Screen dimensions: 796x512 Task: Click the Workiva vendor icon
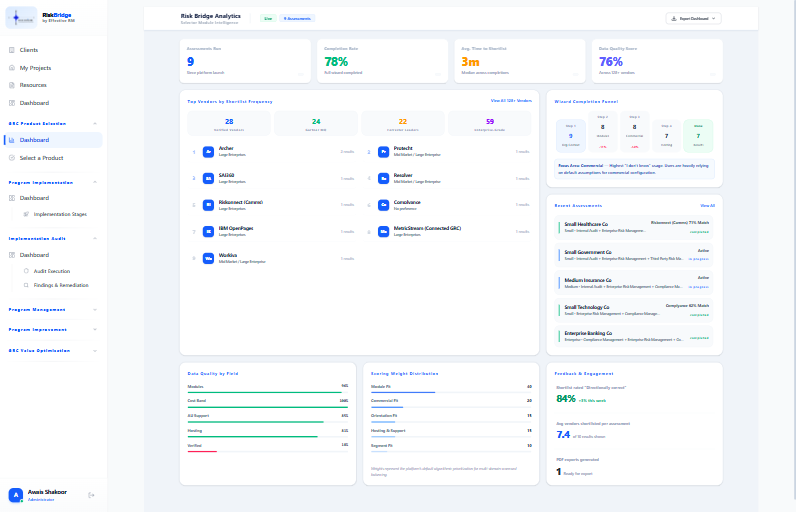[x=208, y=258]
